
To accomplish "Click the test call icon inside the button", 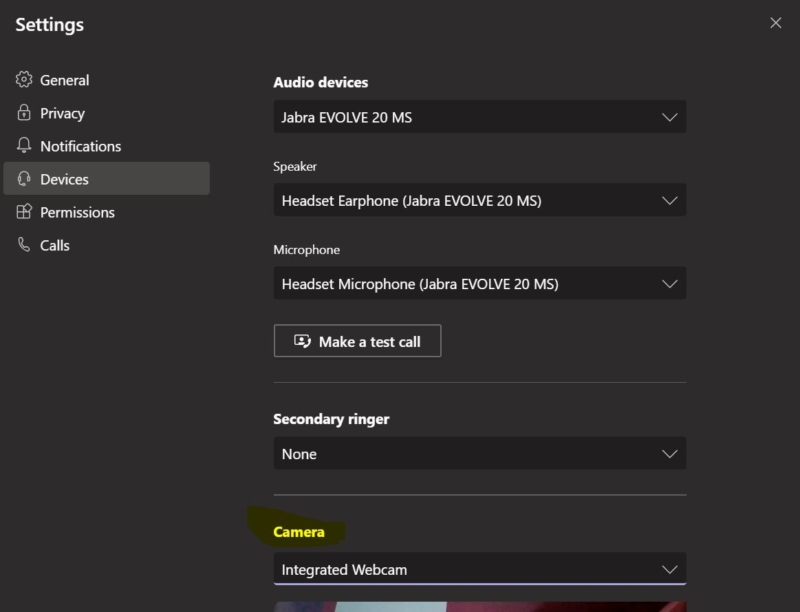I will [x=300, y=340].
